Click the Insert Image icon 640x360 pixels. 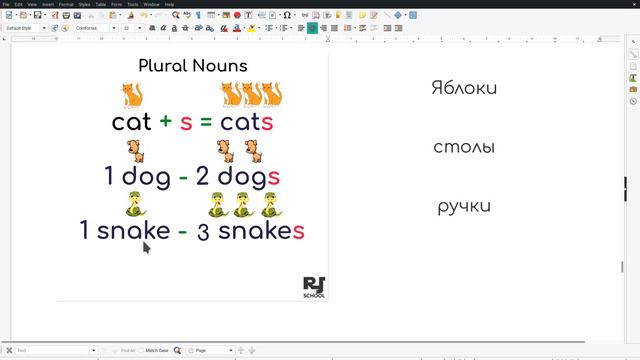click(x=226, y=15)
